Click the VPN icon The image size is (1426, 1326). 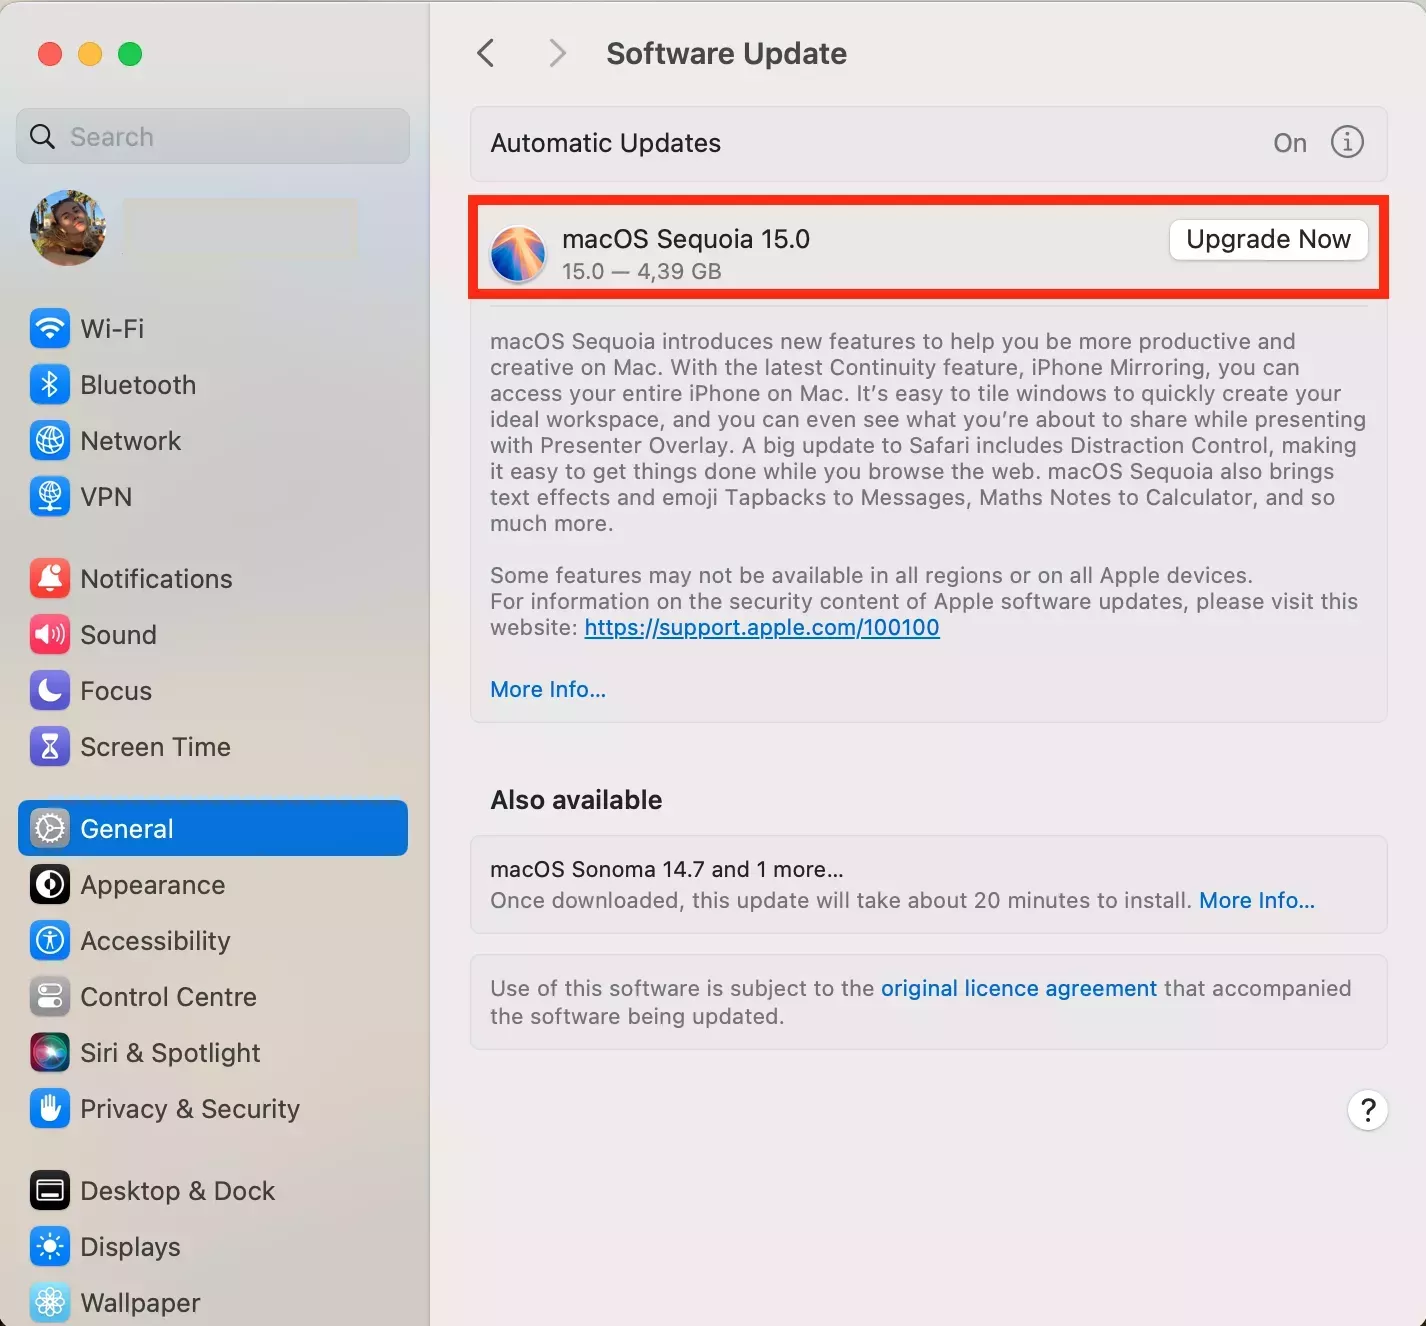point(49,496)
